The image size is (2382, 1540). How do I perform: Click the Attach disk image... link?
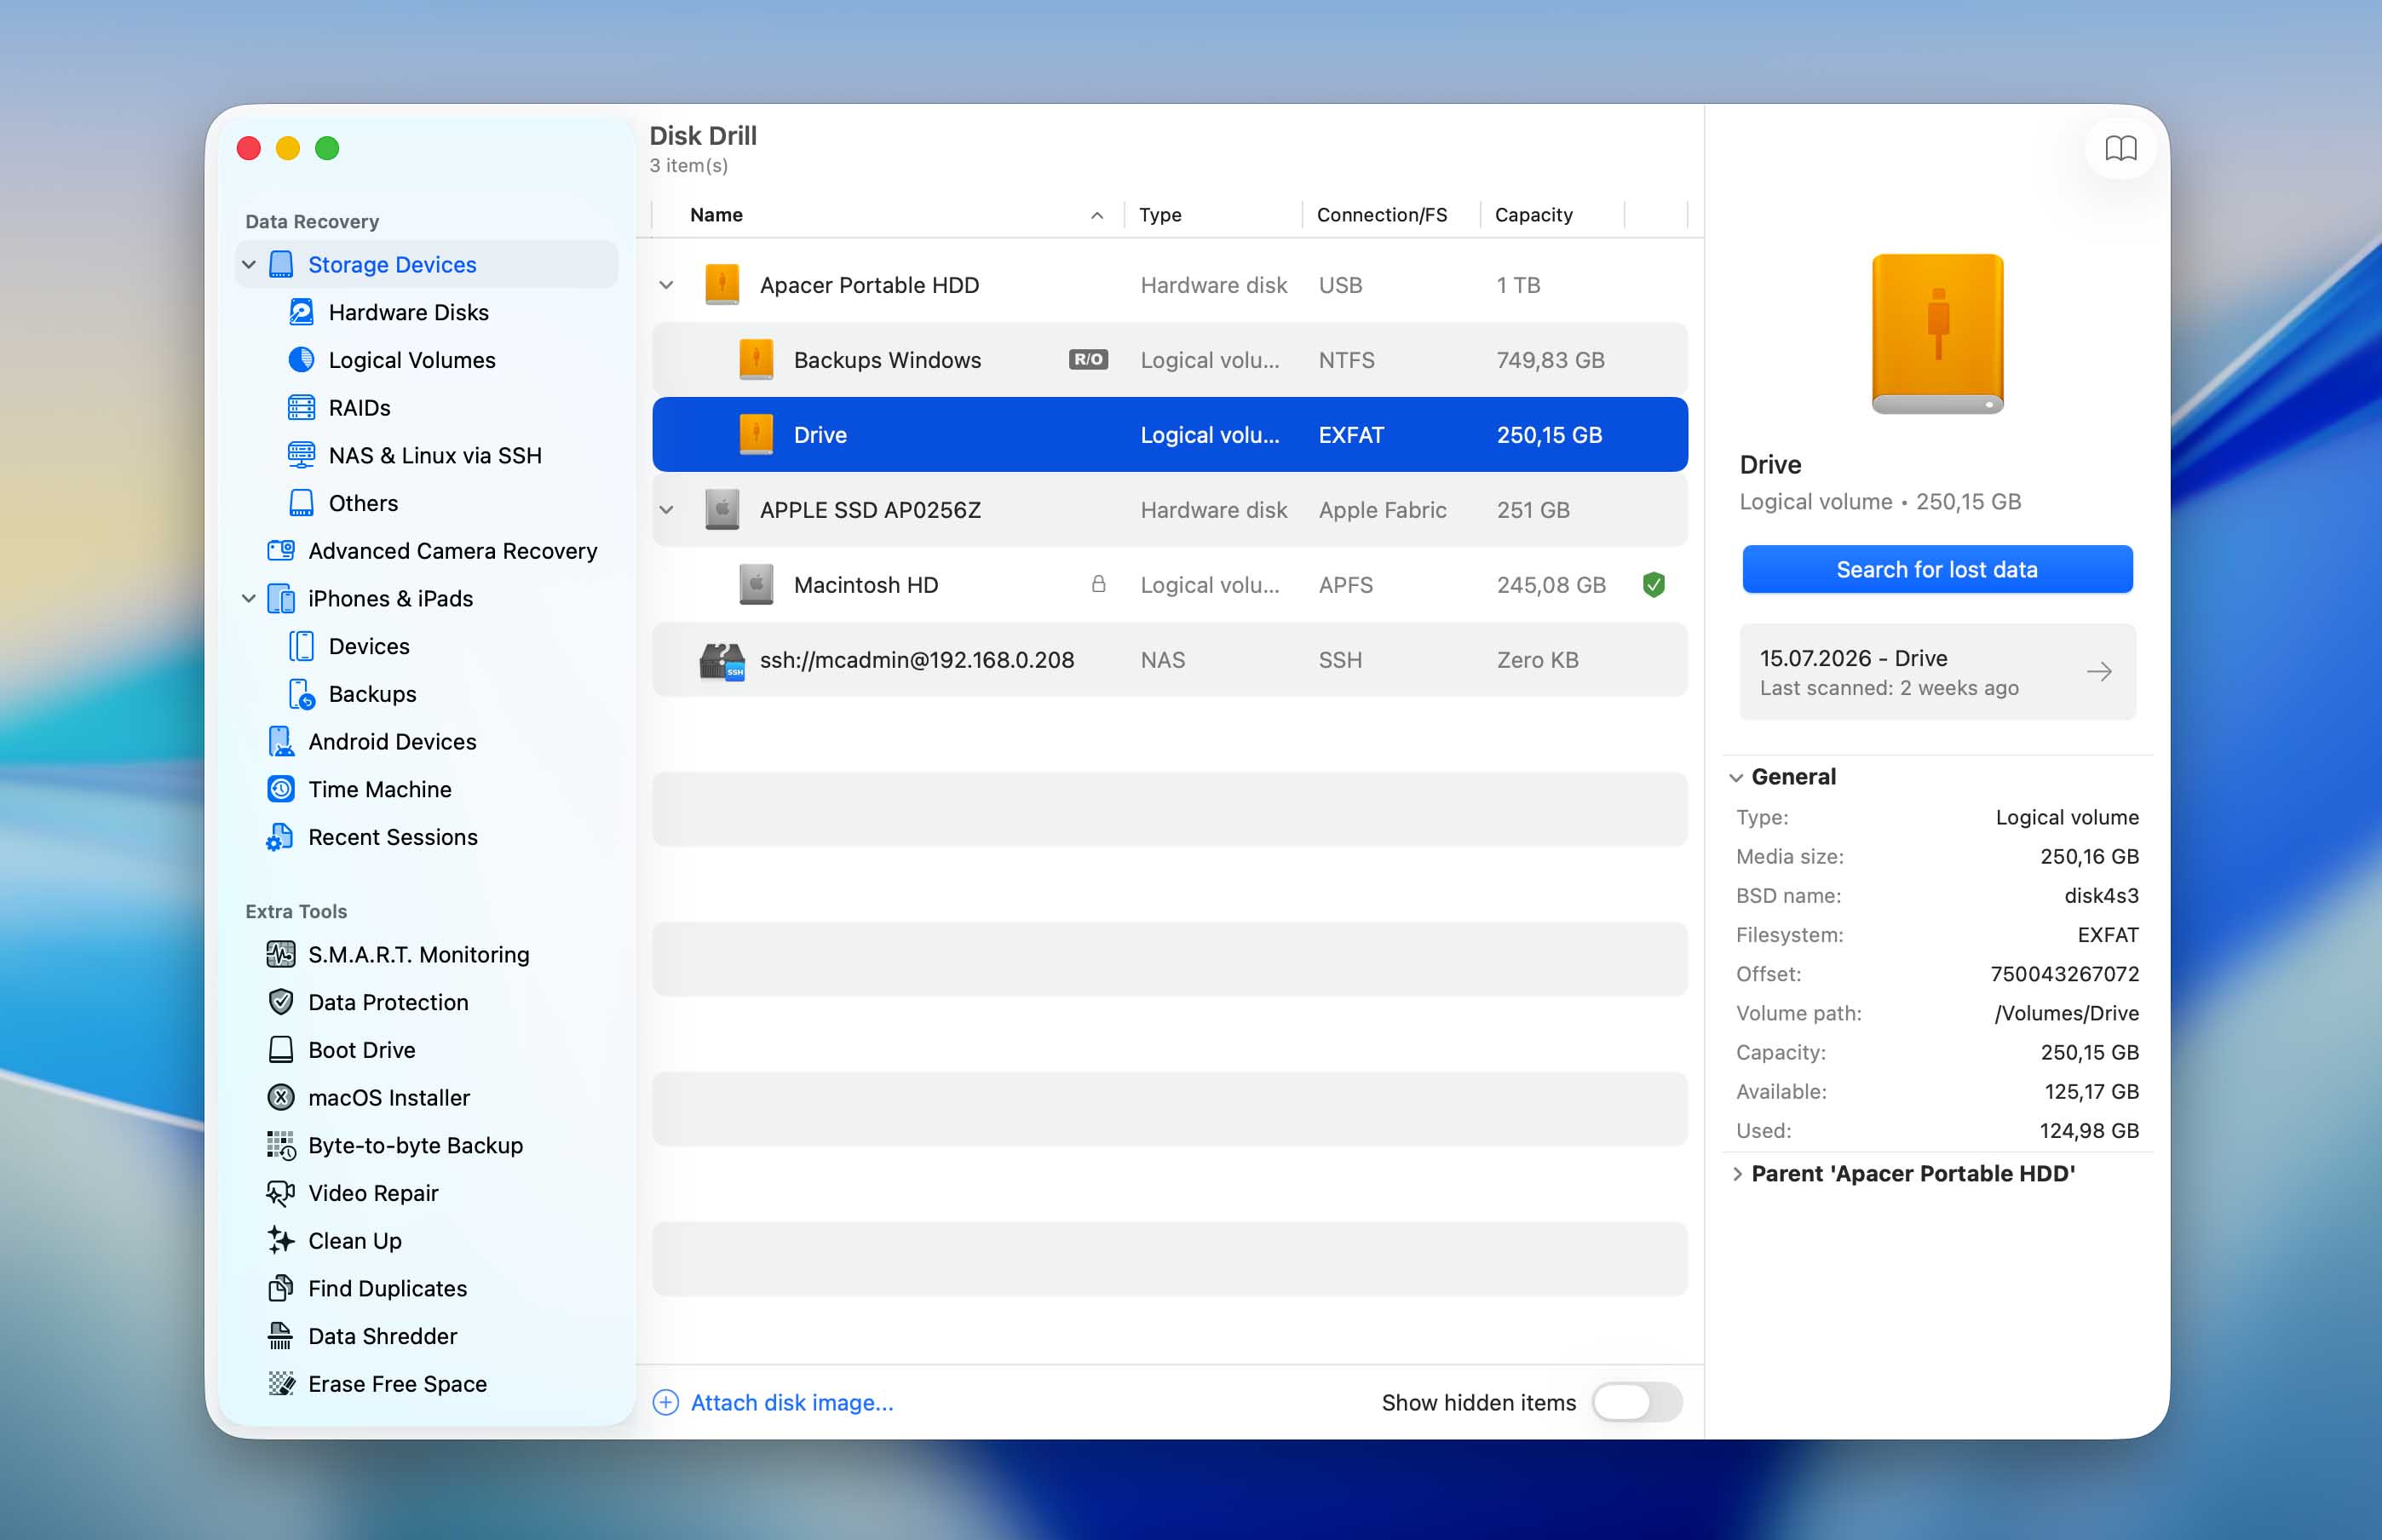pos(792,1403)
